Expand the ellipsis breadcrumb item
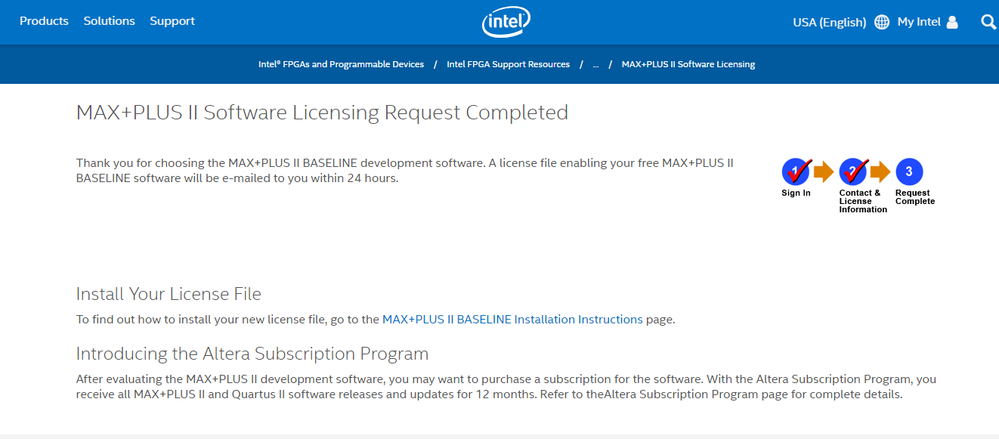The image size is (999, 439). click(596, 65)
